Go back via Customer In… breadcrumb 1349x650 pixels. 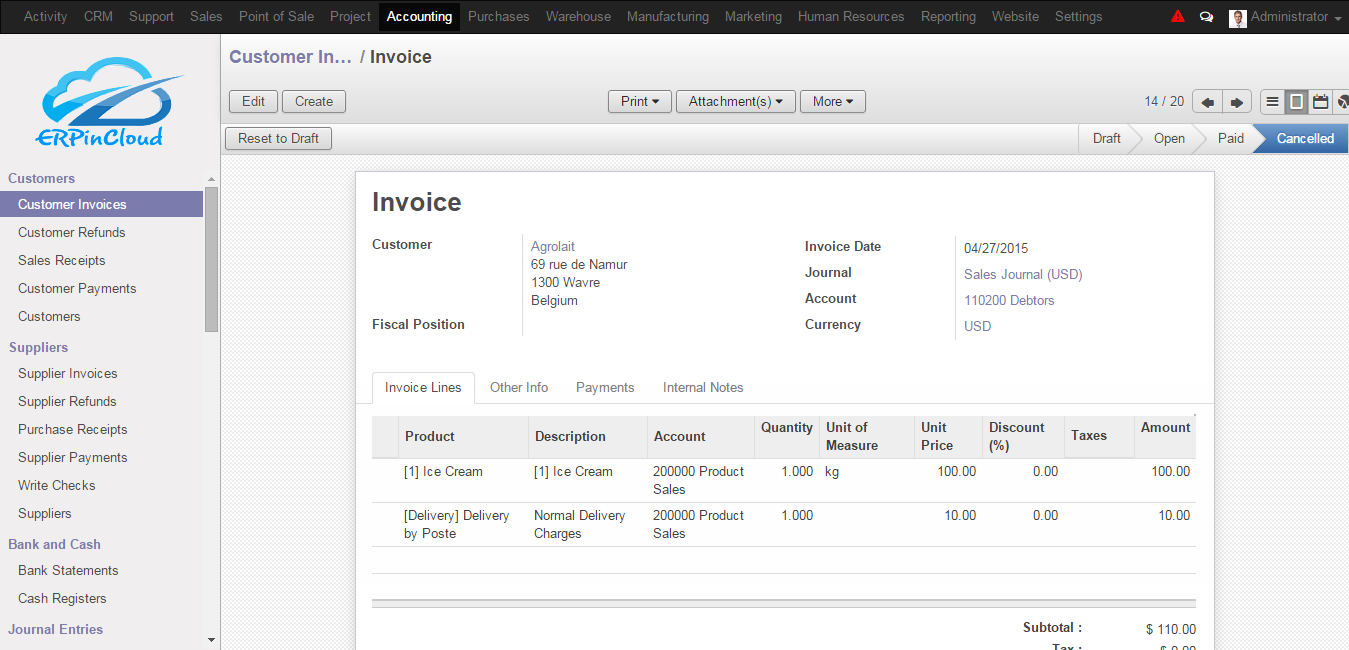(x=290, y=57)
